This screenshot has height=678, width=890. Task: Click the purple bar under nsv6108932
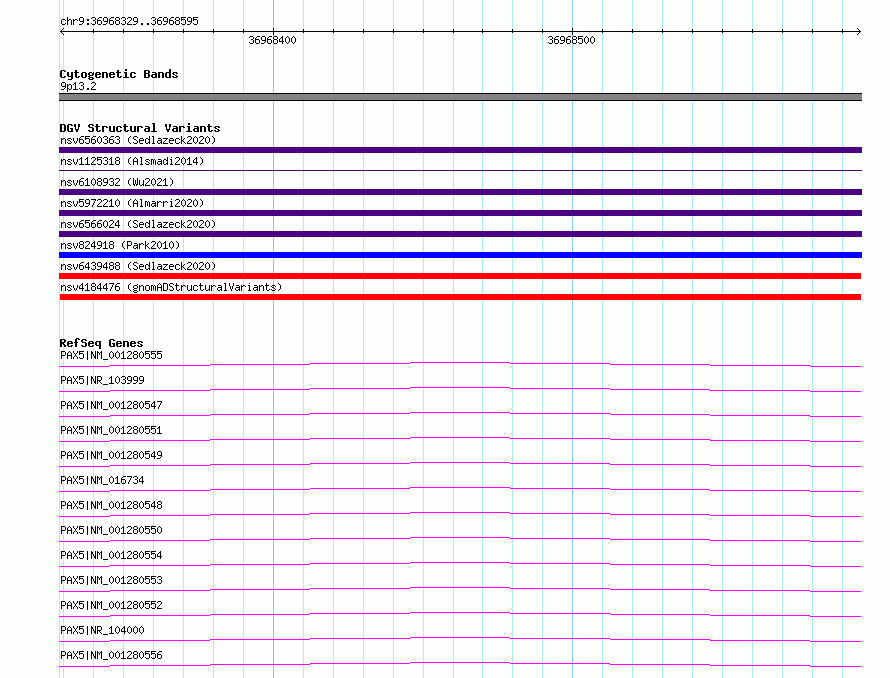tap(460, 192)
